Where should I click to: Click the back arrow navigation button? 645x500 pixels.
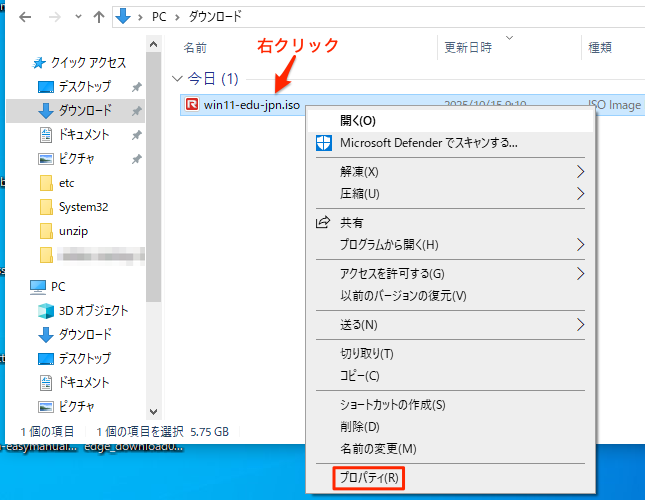click(22, 17)
